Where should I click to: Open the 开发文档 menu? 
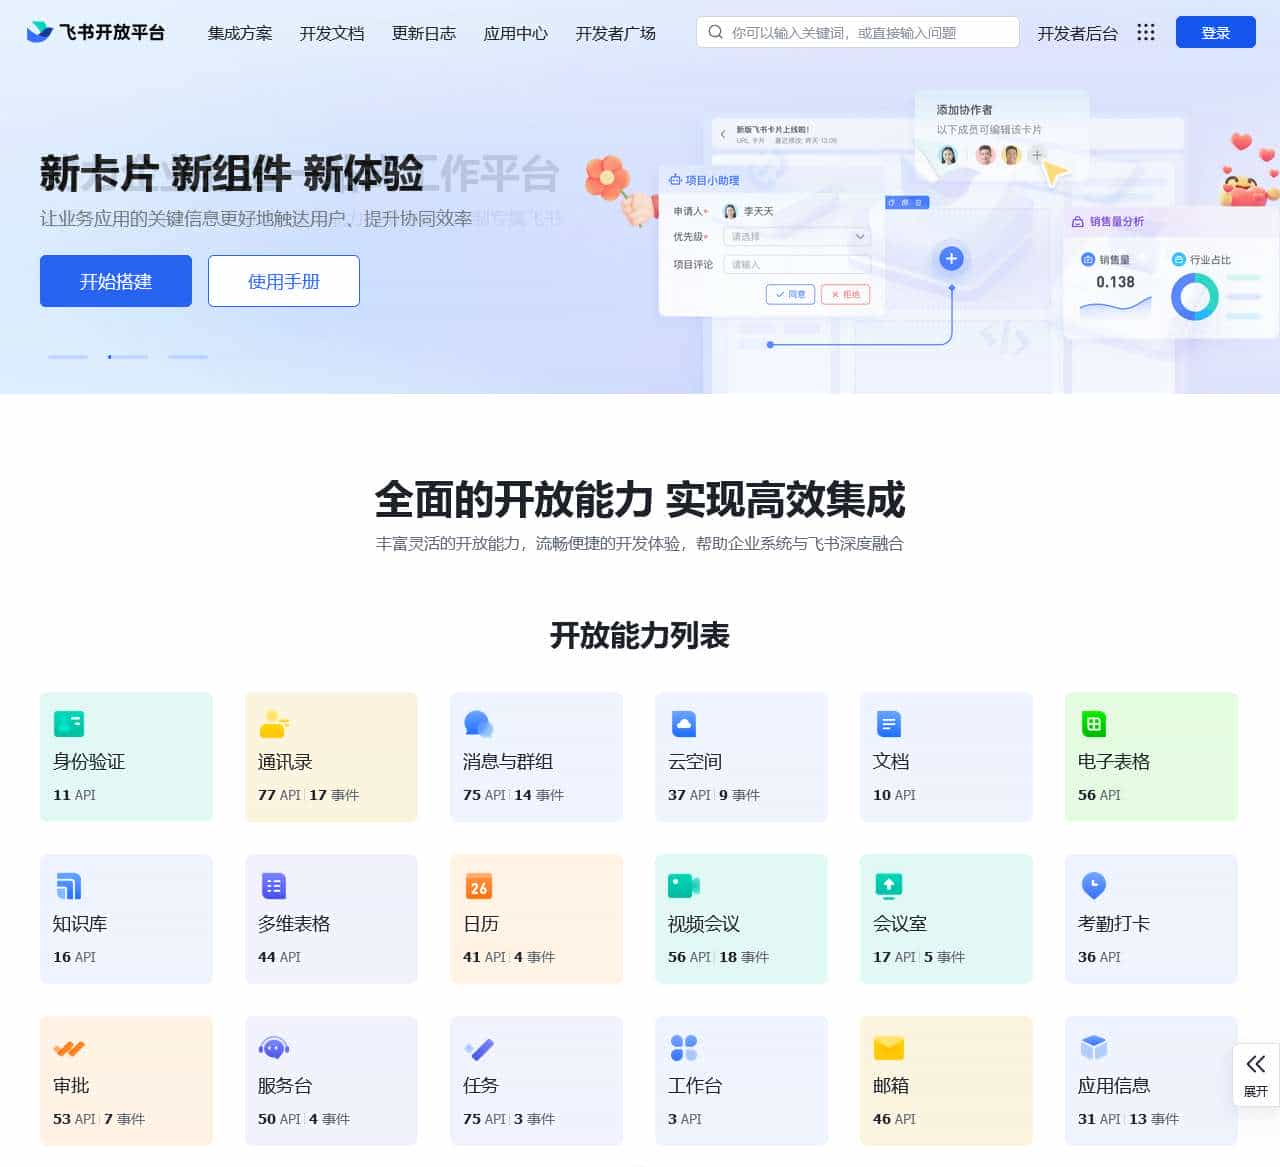332,33
